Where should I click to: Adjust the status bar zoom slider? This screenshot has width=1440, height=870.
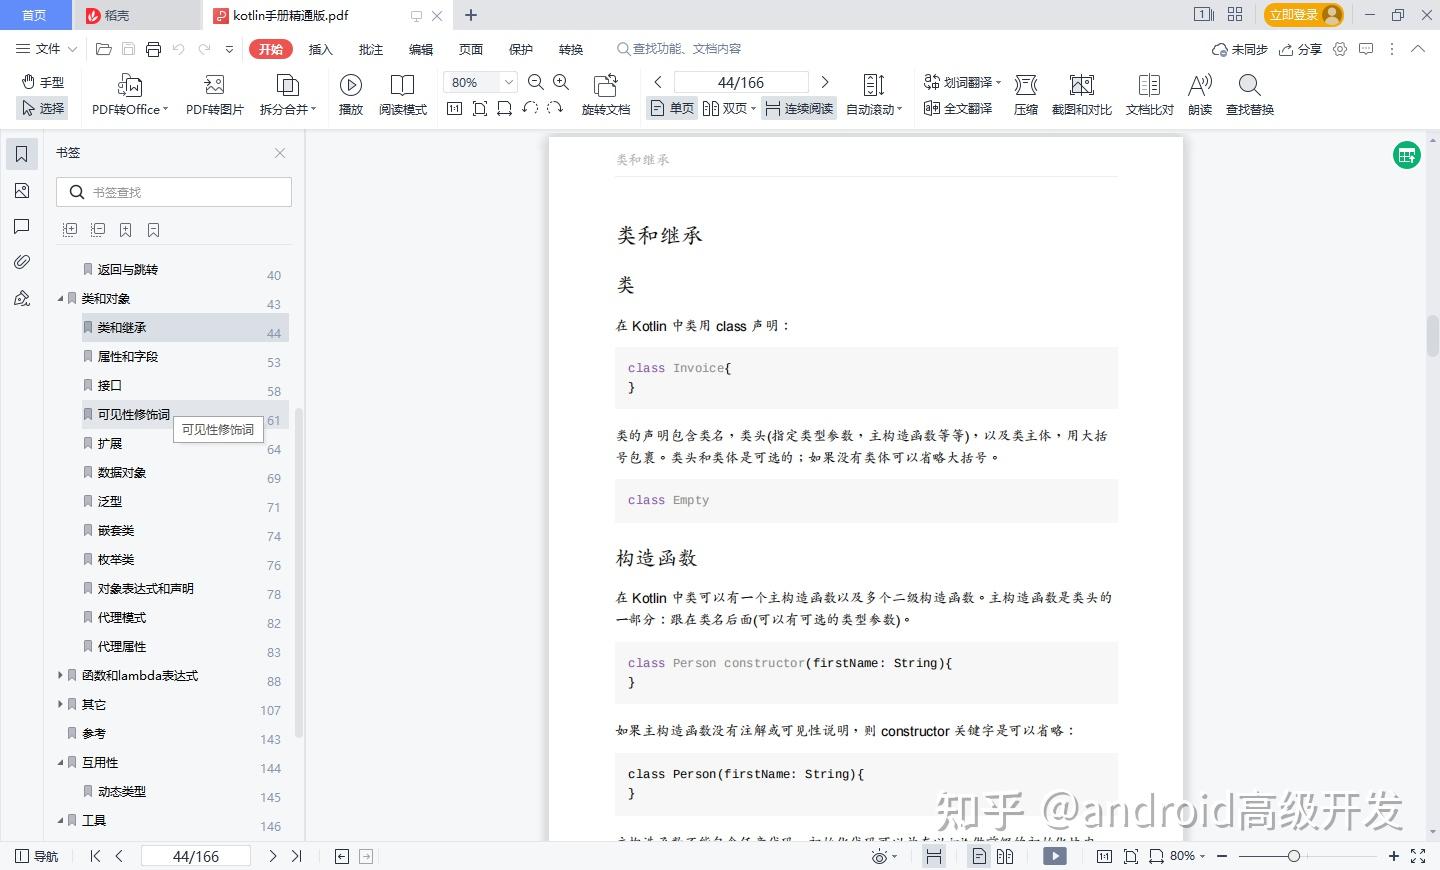(x=1294, y=856)
